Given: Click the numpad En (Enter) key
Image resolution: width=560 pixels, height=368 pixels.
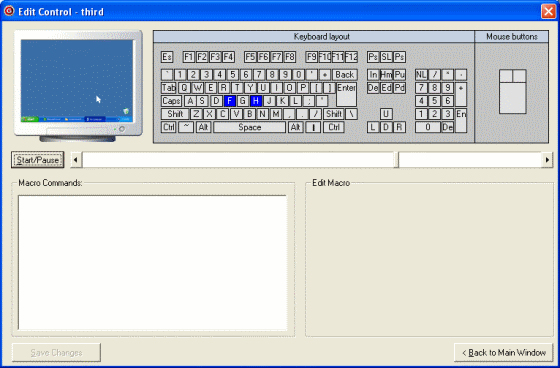Looking at the screenshot, I should click(x=461, y=121).
